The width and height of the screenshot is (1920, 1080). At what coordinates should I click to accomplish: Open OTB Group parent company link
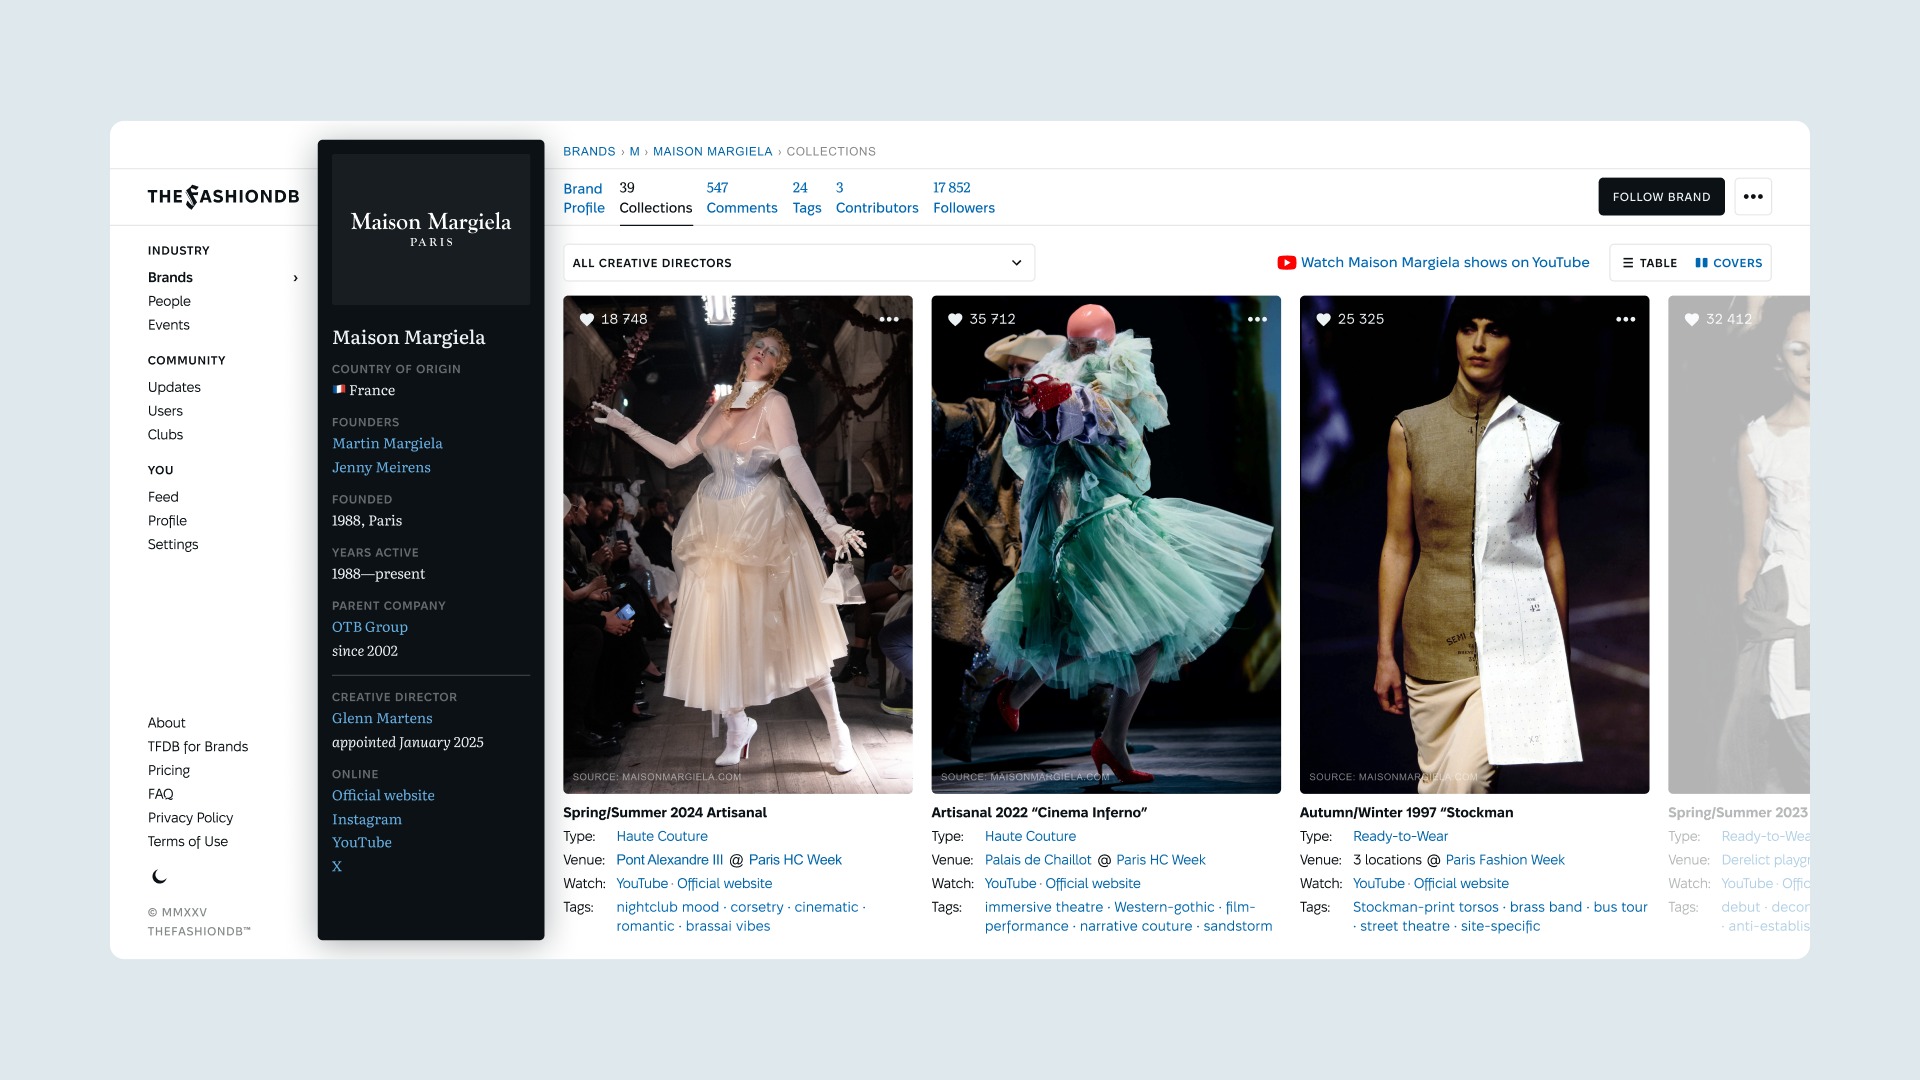tap(370, 627)
